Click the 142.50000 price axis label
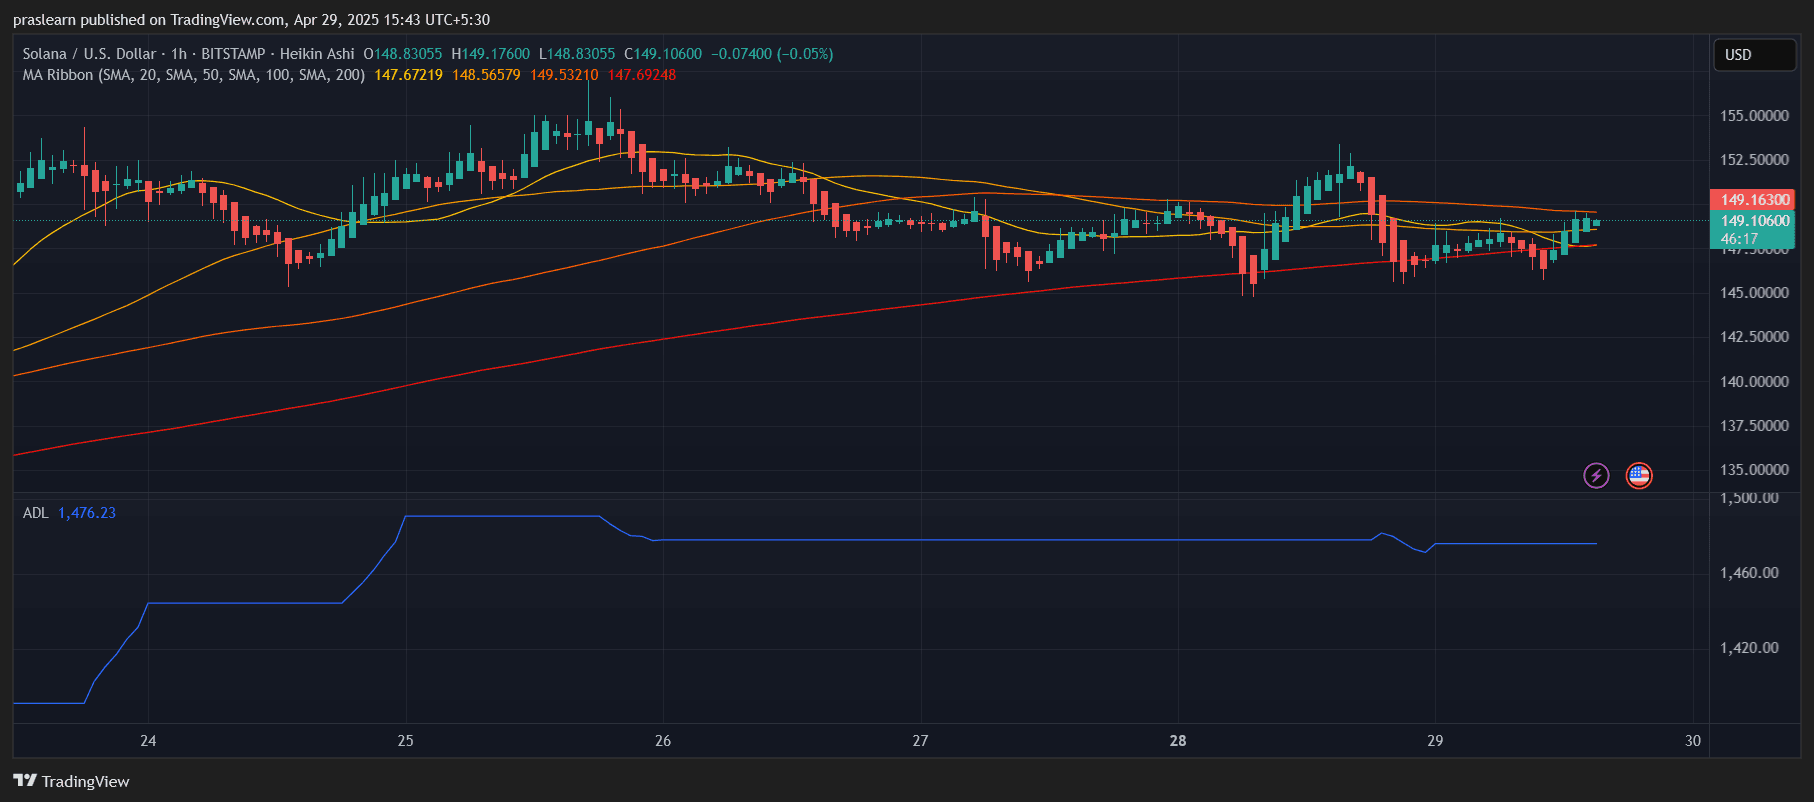Screen dimensions: 1814x802 pos(1754,337)
